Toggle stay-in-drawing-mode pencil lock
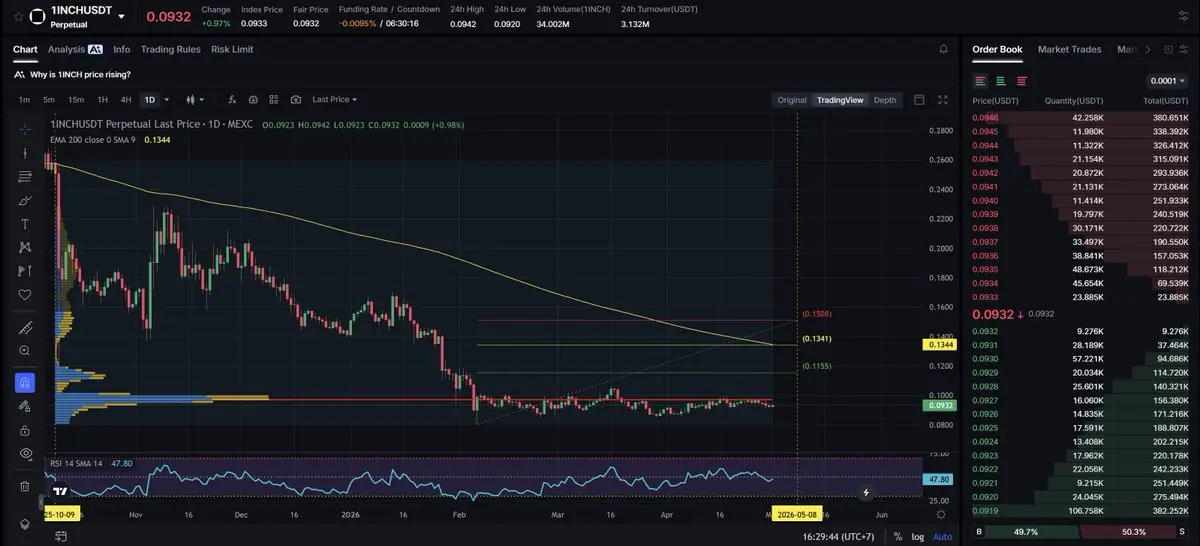Image resolution: width=1200 pixels, height=546 pixels. (25, 406)
